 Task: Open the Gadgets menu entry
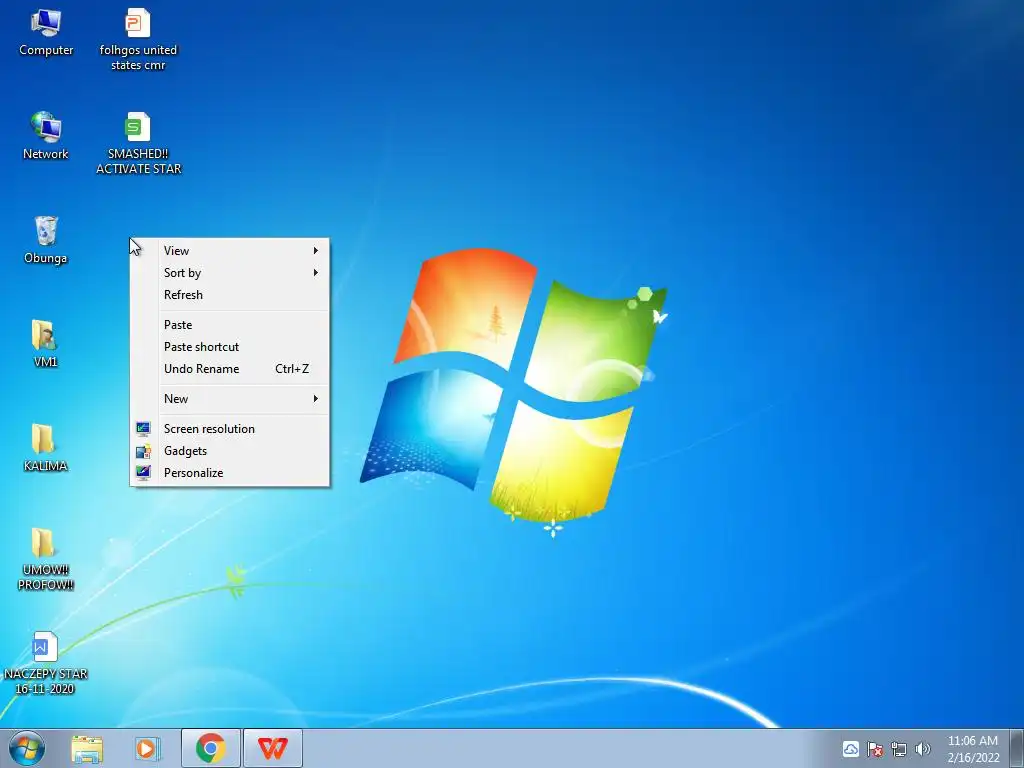click(229, 451)
